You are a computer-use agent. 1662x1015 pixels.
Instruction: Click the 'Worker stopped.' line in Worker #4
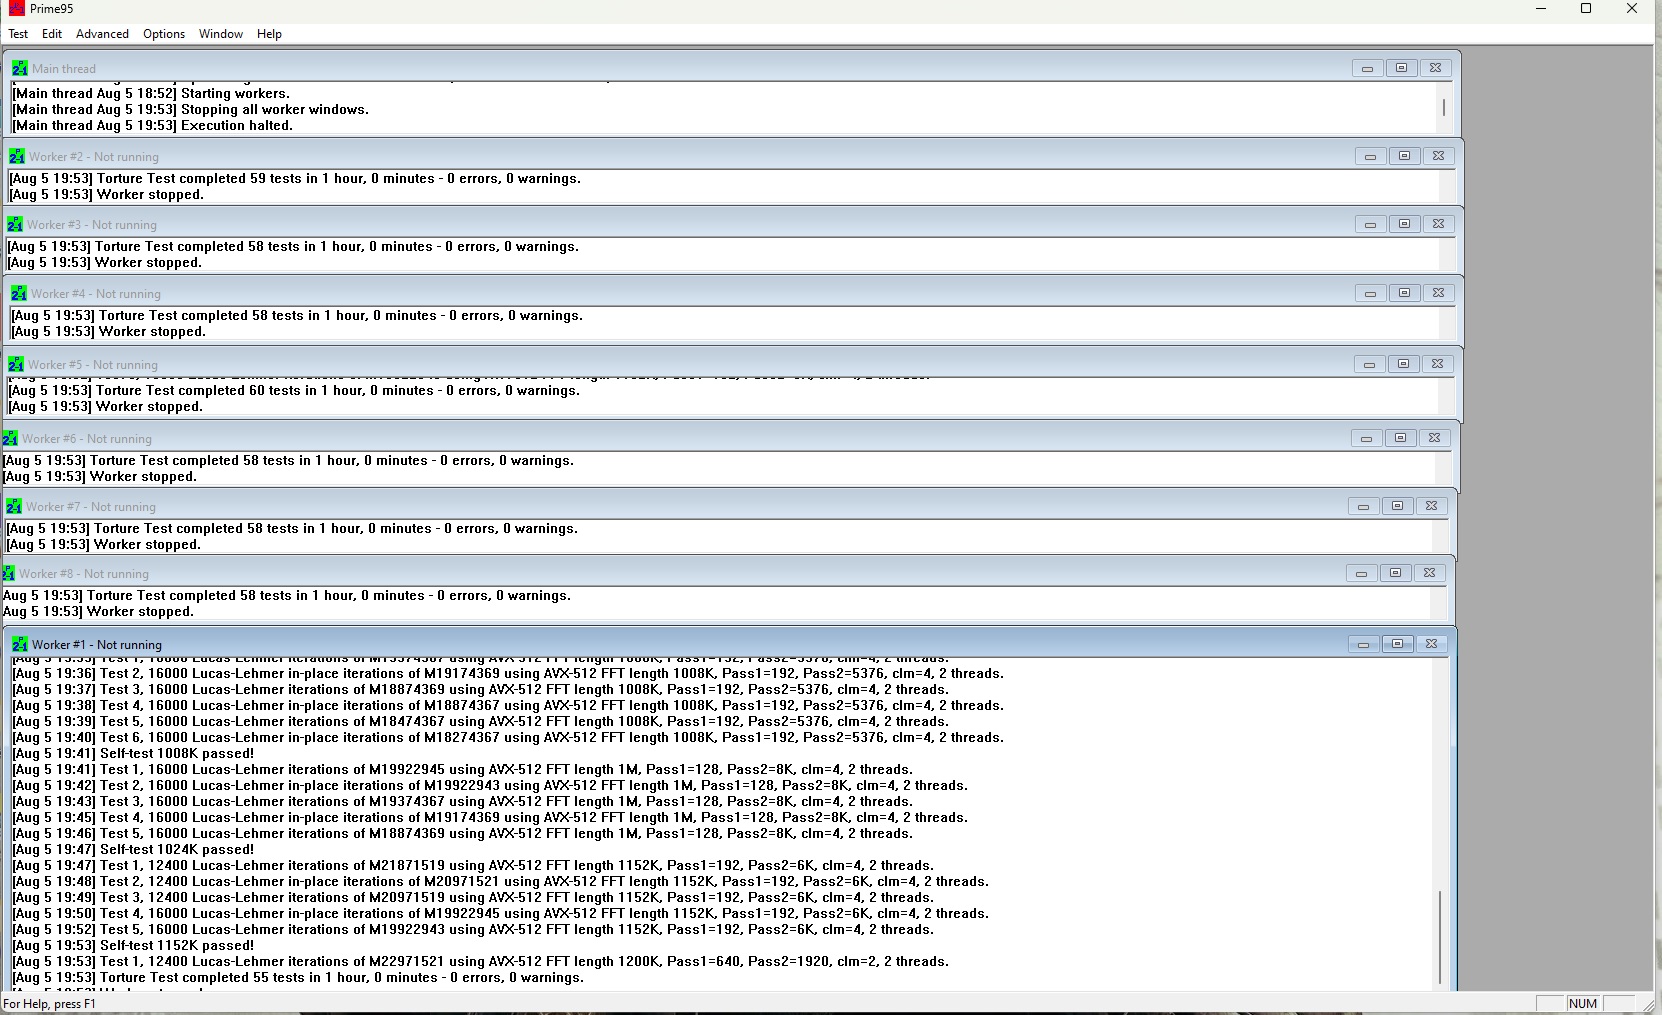click(108, 331)
